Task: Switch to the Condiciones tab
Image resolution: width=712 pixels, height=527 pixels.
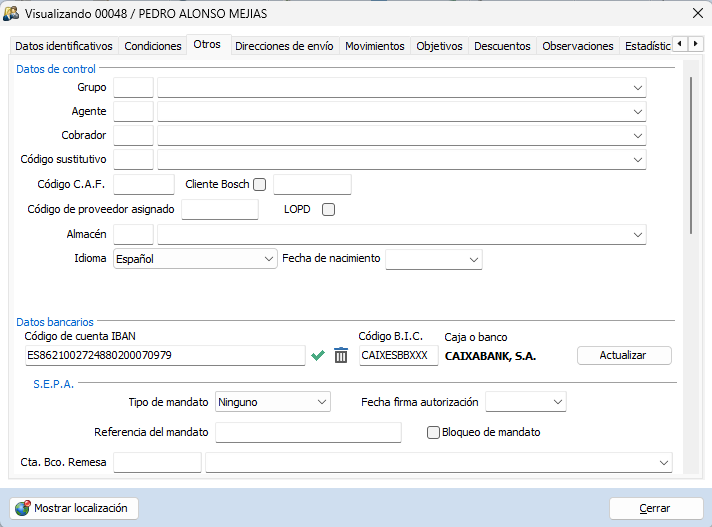Action: [153, 46]
